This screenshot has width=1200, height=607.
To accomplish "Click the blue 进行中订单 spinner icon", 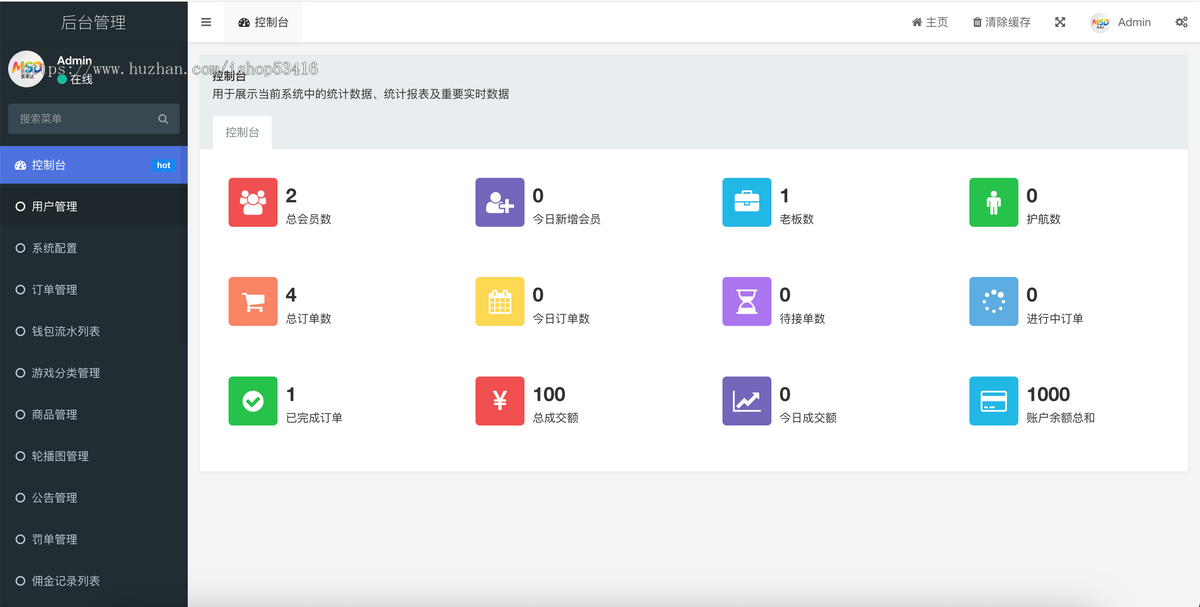I will point(994,302).
